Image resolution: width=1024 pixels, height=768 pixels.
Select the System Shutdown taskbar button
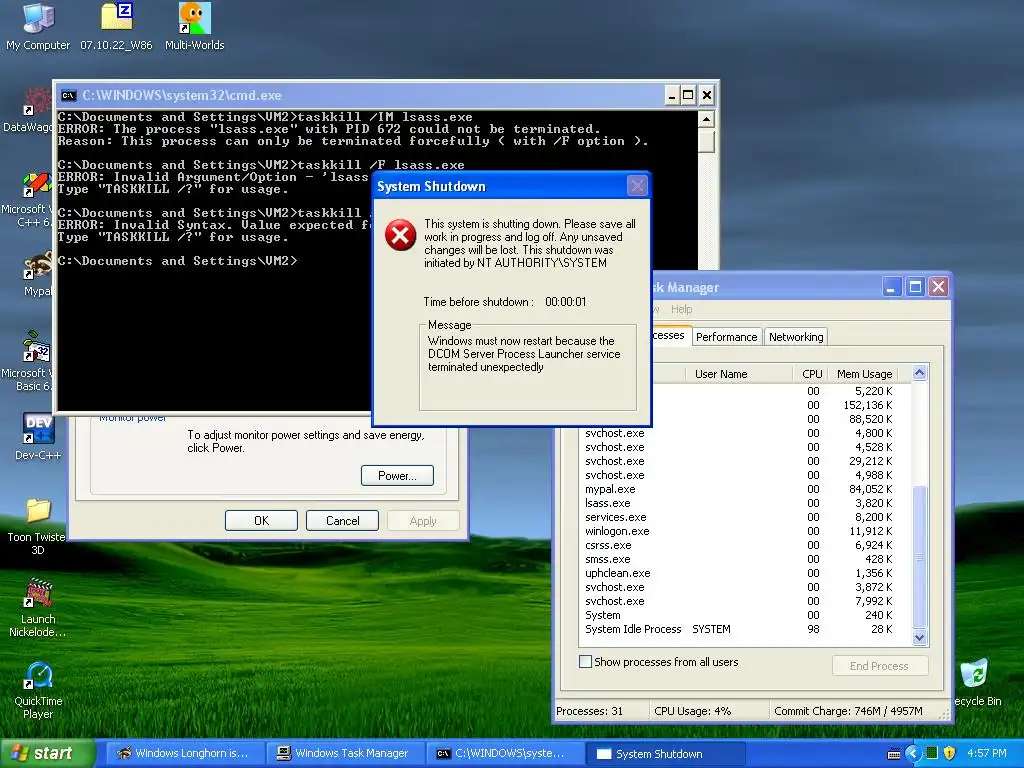pos(665,753)
